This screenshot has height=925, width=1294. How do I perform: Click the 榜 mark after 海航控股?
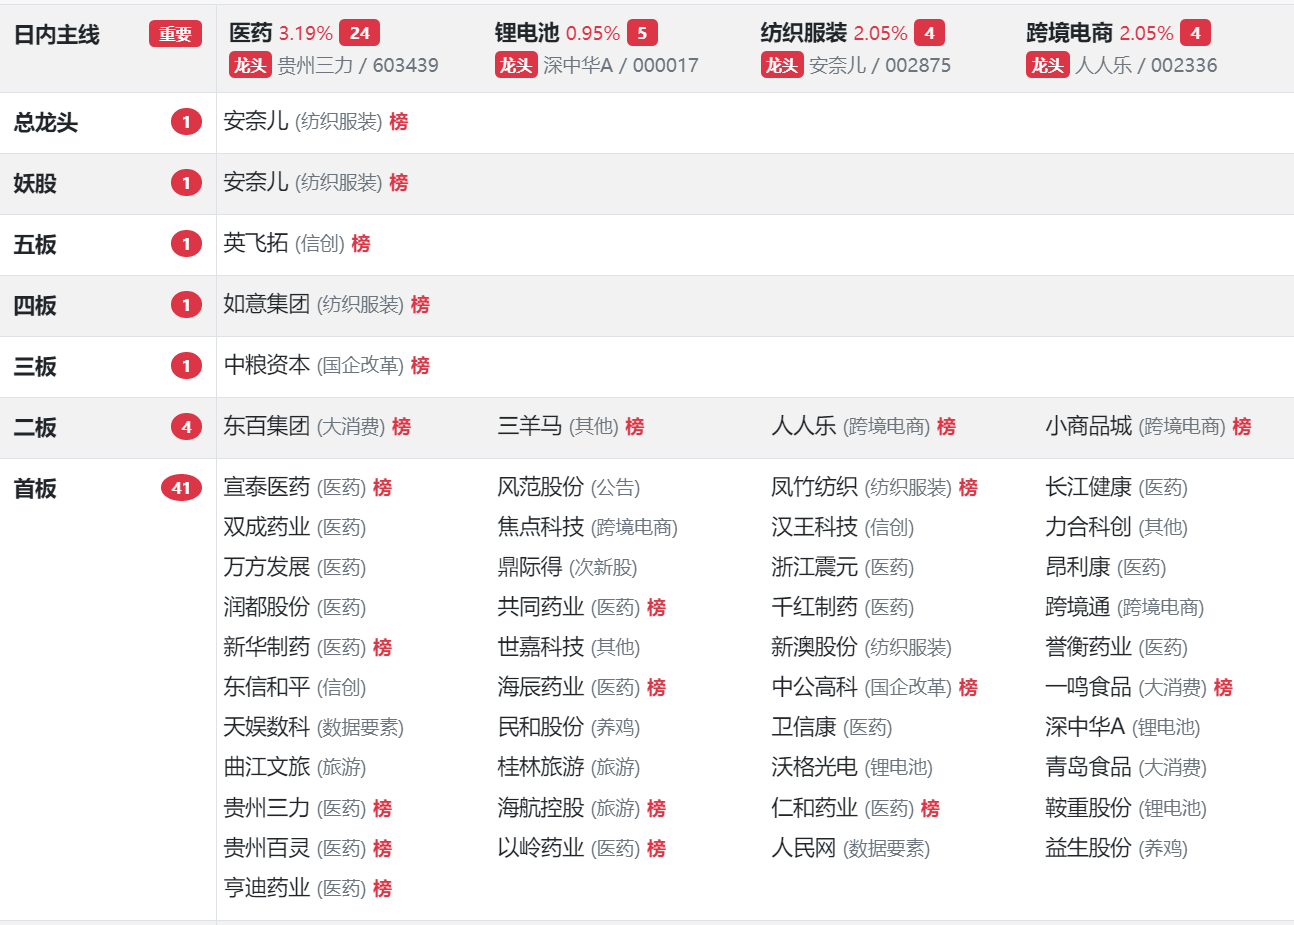tap(656, 808)
